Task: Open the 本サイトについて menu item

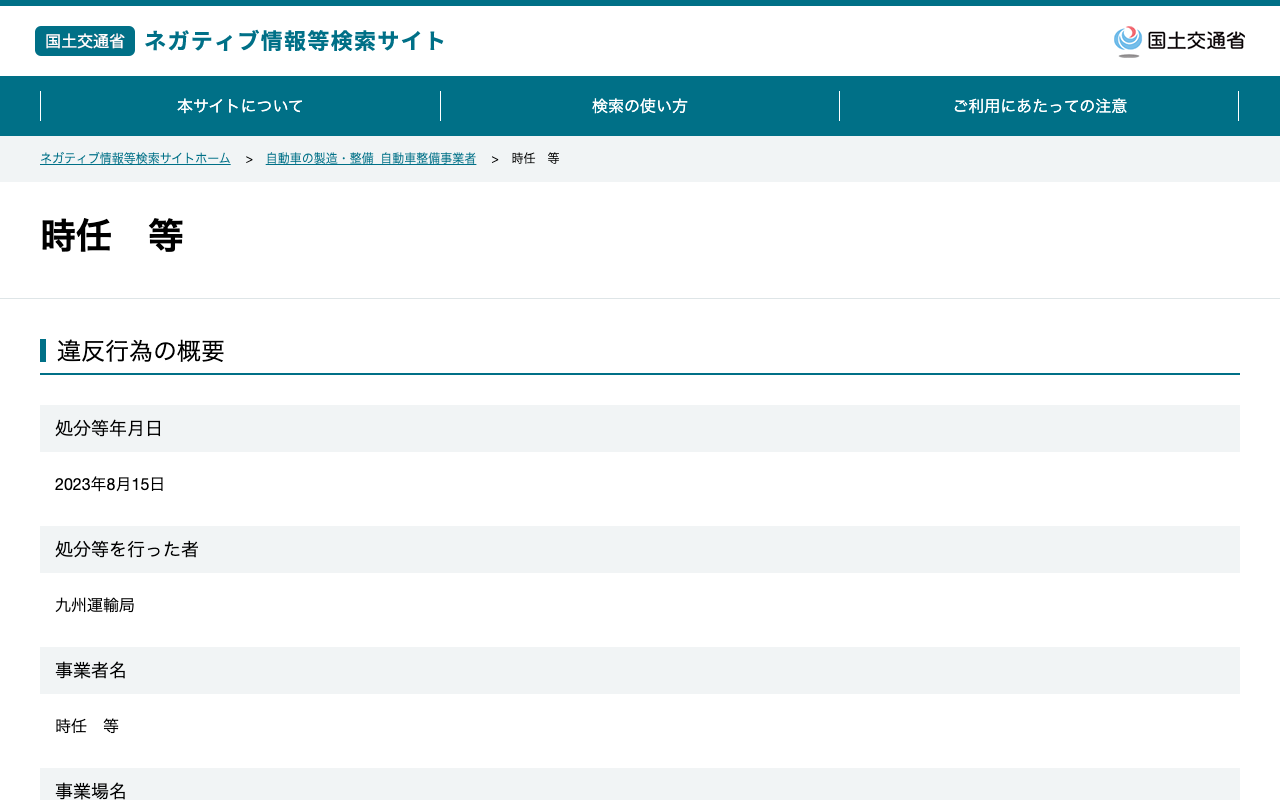Action: [x=240, y=106]
